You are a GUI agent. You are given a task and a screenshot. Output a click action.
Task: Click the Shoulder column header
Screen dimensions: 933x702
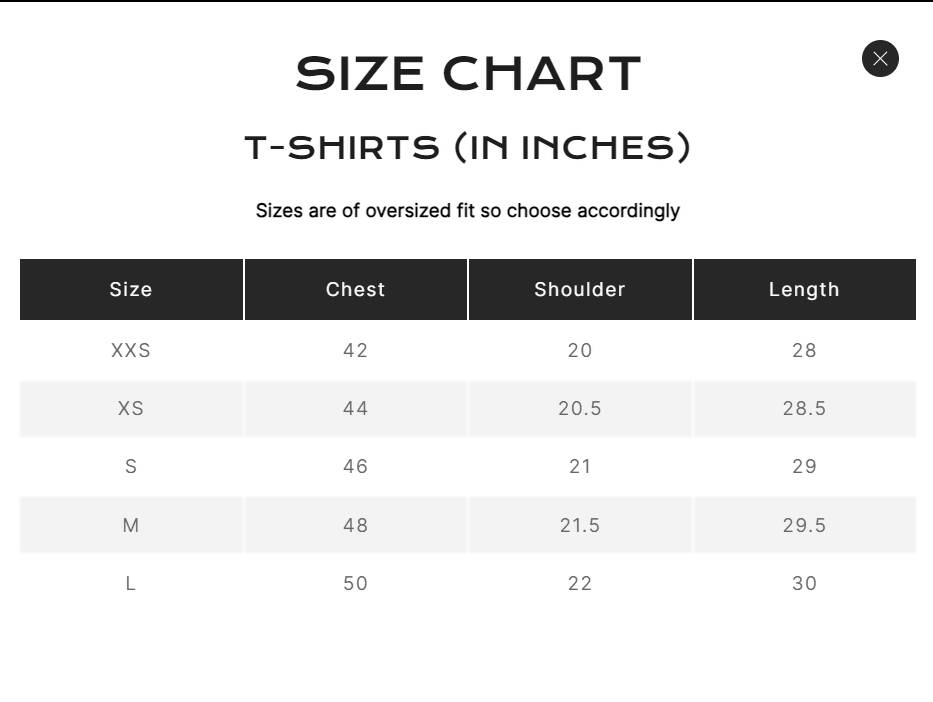pos(580,289)
